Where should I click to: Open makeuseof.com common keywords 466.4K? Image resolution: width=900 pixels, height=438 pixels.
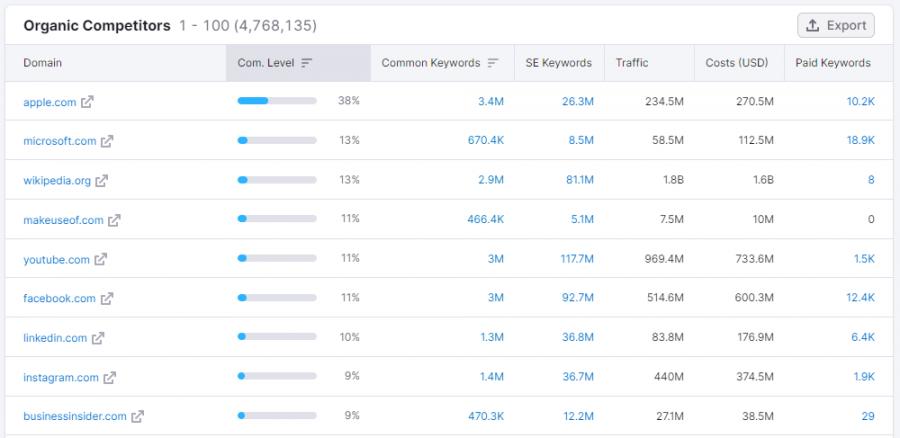[x=486, y=219]
